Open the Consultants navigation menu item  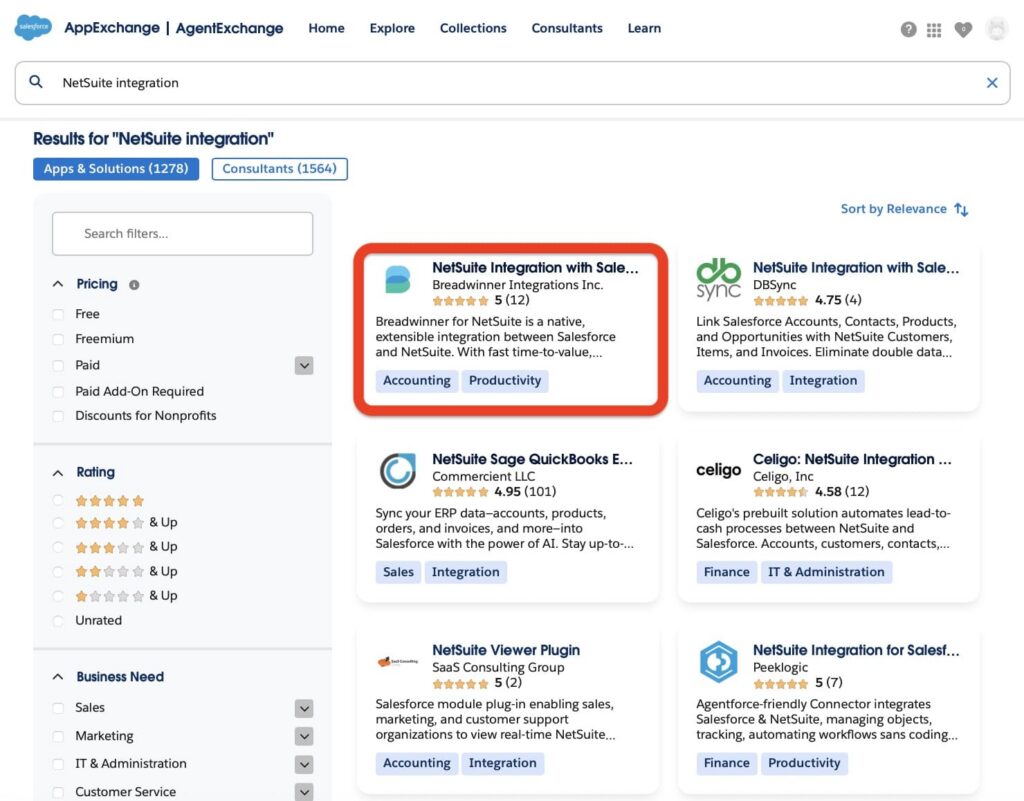[x=566, y=28]
